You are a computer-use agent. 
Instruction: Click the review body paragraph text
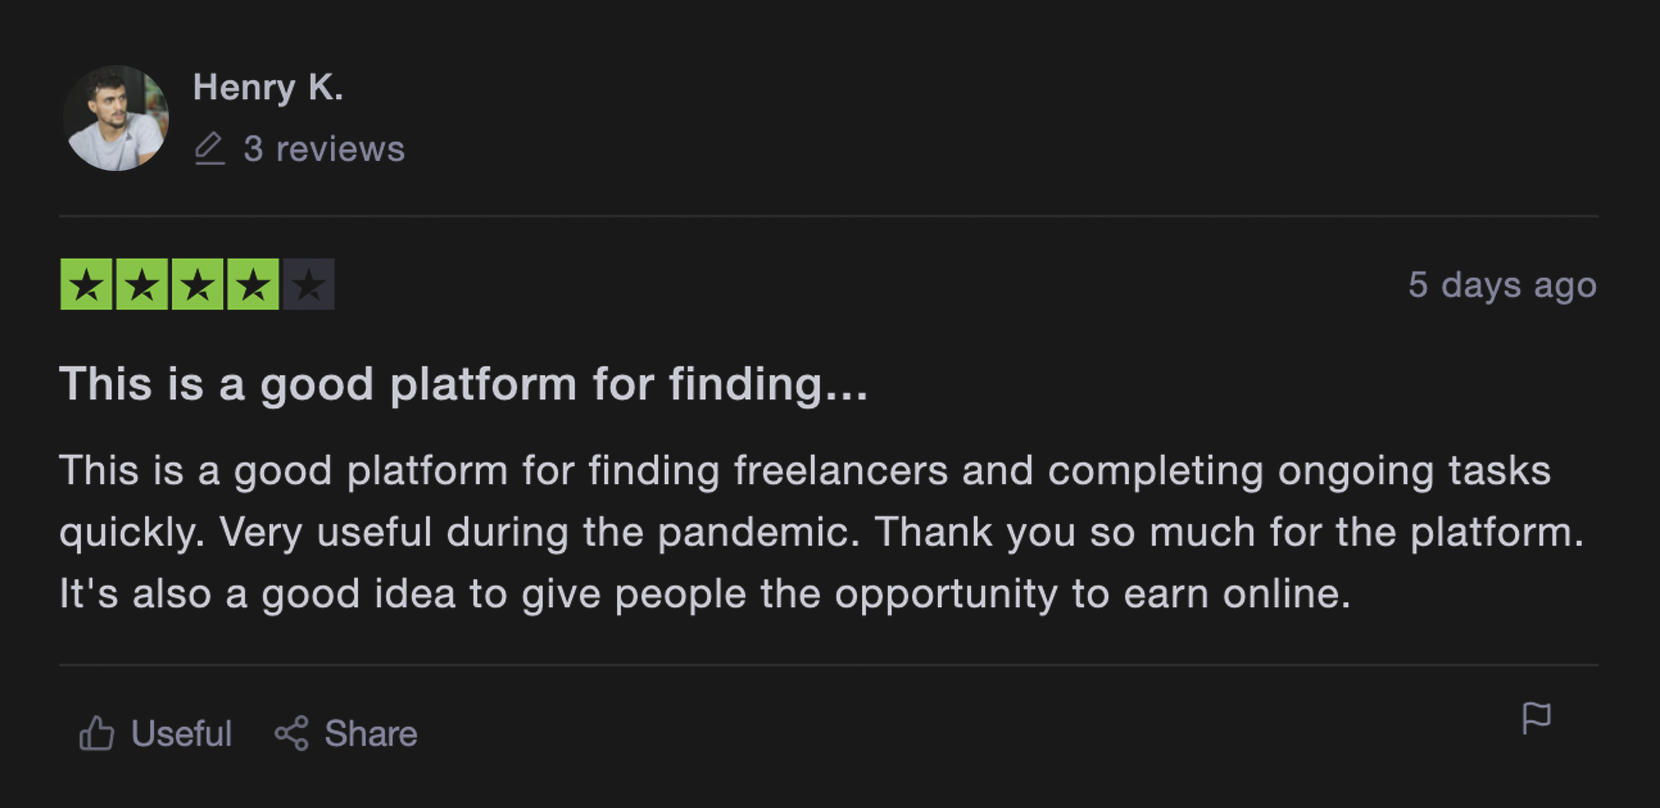[822, 532]
